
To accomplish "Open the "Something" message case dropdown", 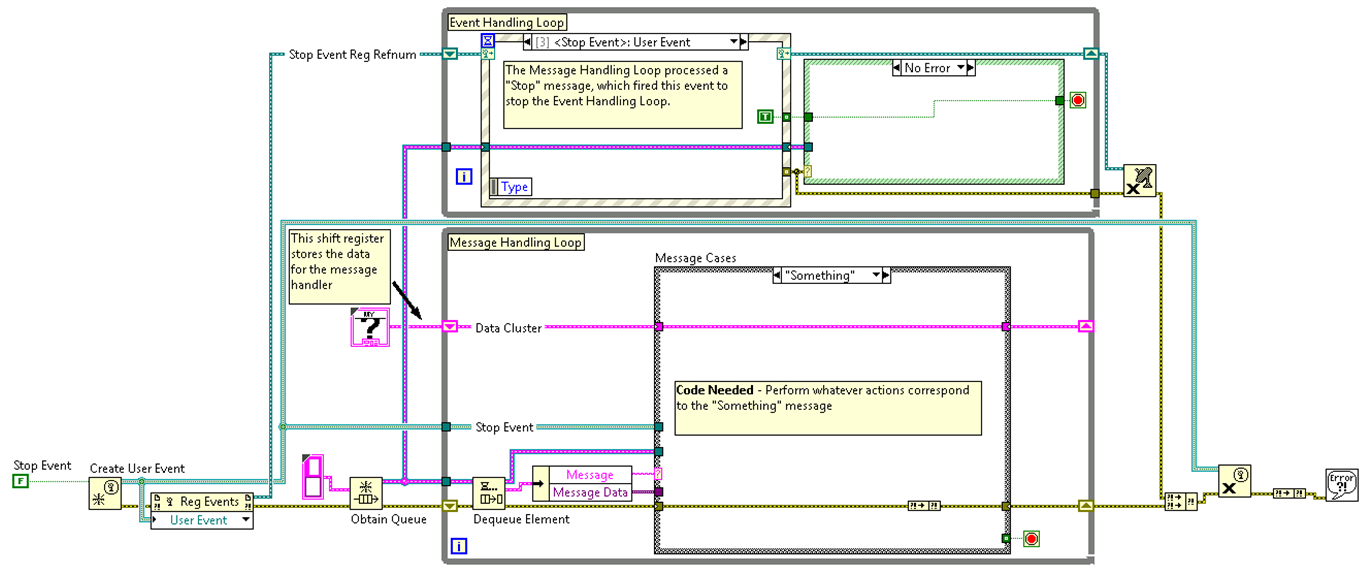I will pos(875,275).
